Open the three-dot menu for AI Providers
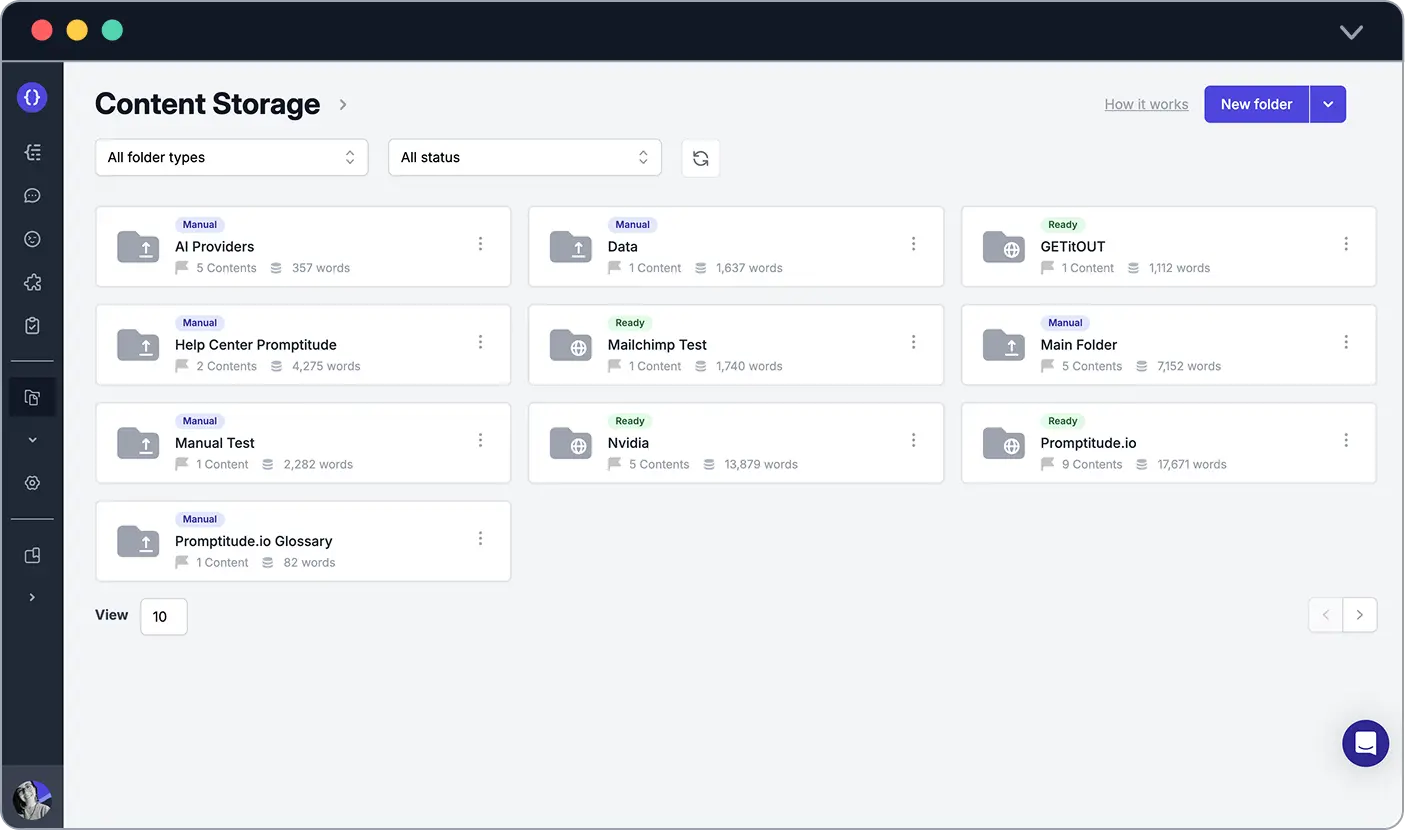This screenshot has height=830, width=1405. tap(480, 244)
